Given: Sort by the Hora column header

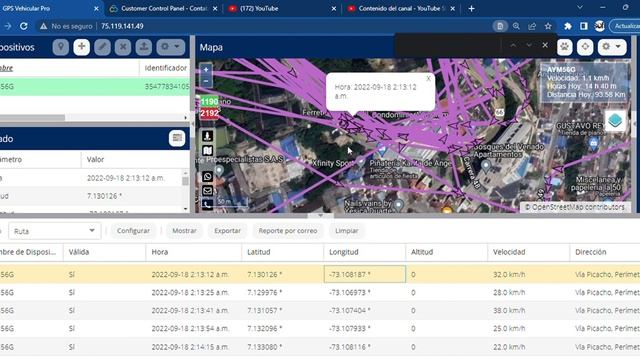Looking at the screenshot, I should [x=193, y=252].
